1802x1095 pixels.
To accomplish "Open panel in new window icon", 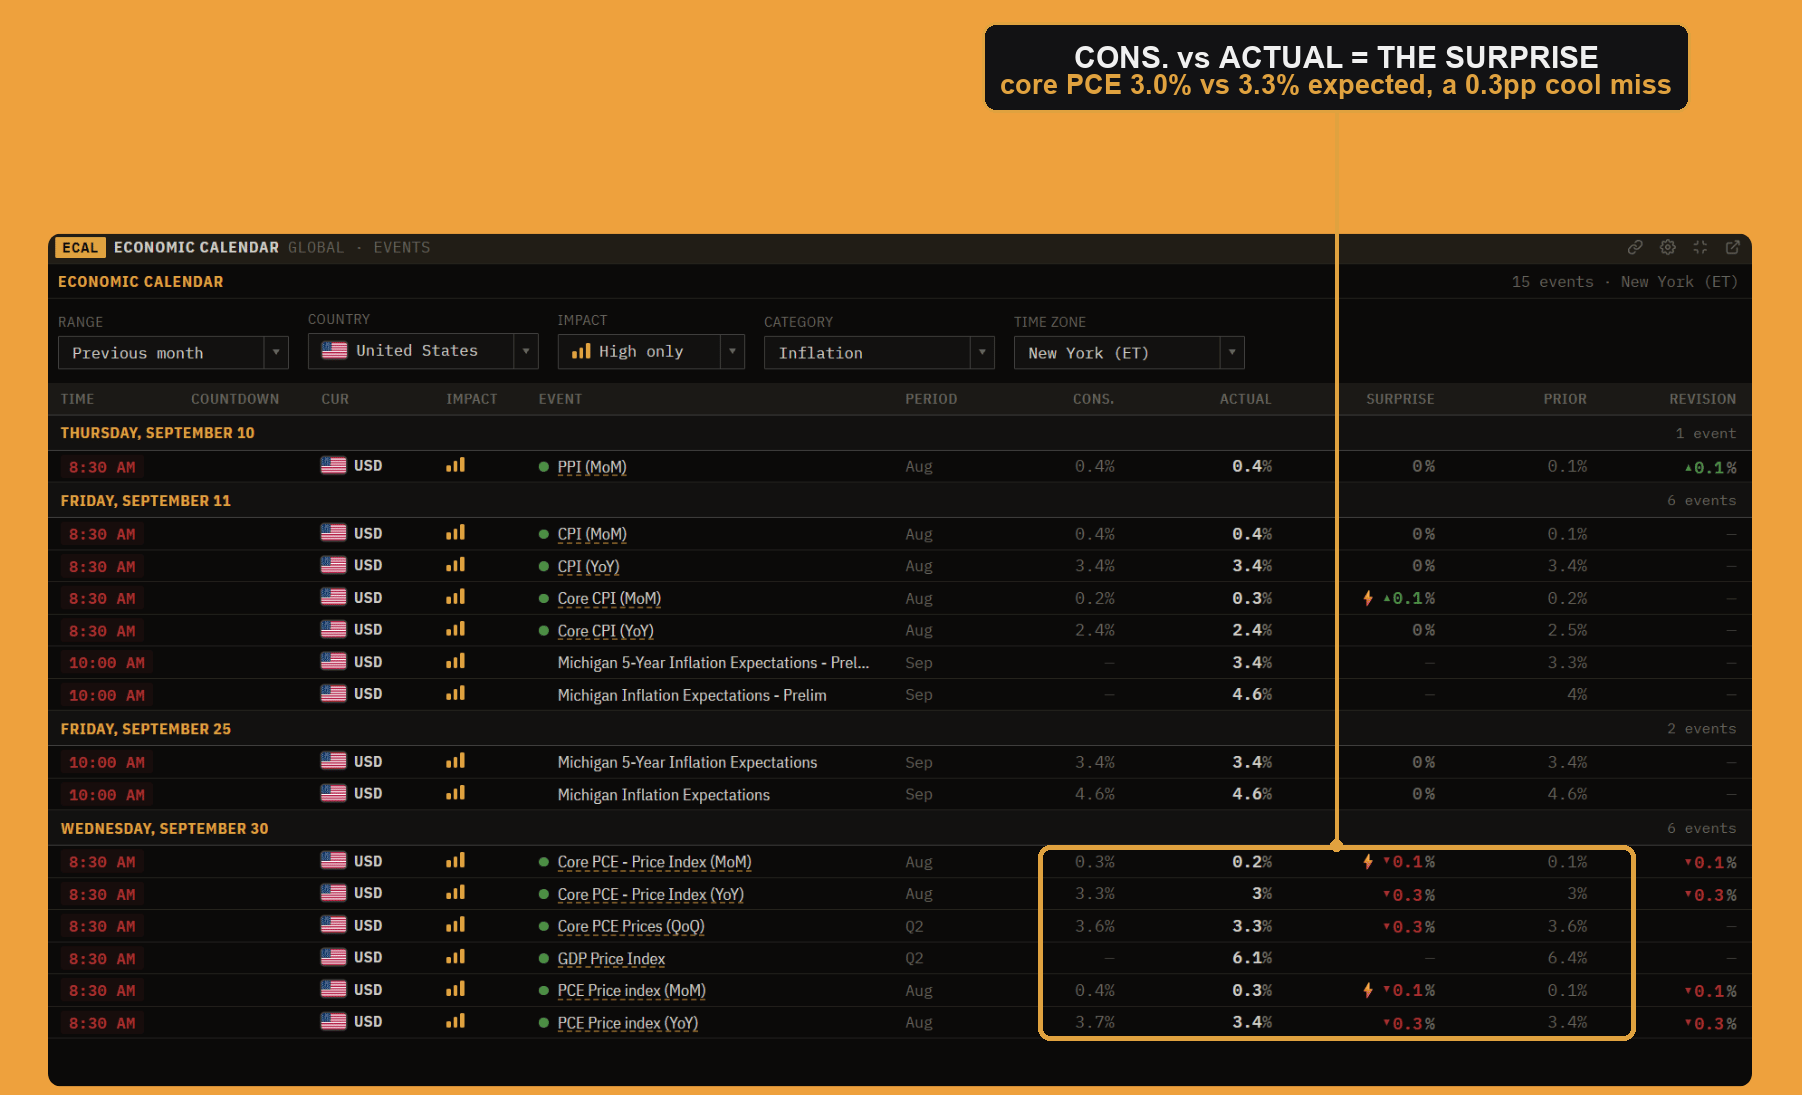I will (1733, 247).
